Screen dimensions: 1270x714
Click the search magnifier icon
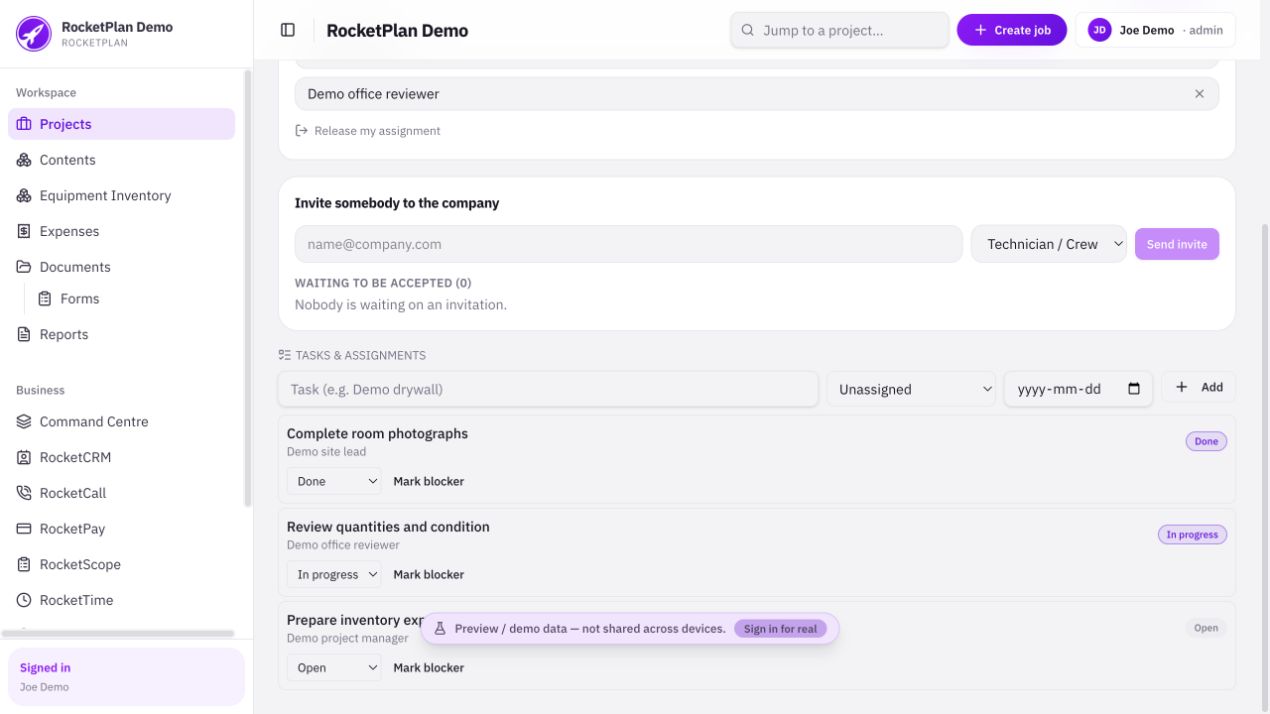click(748, 30)
